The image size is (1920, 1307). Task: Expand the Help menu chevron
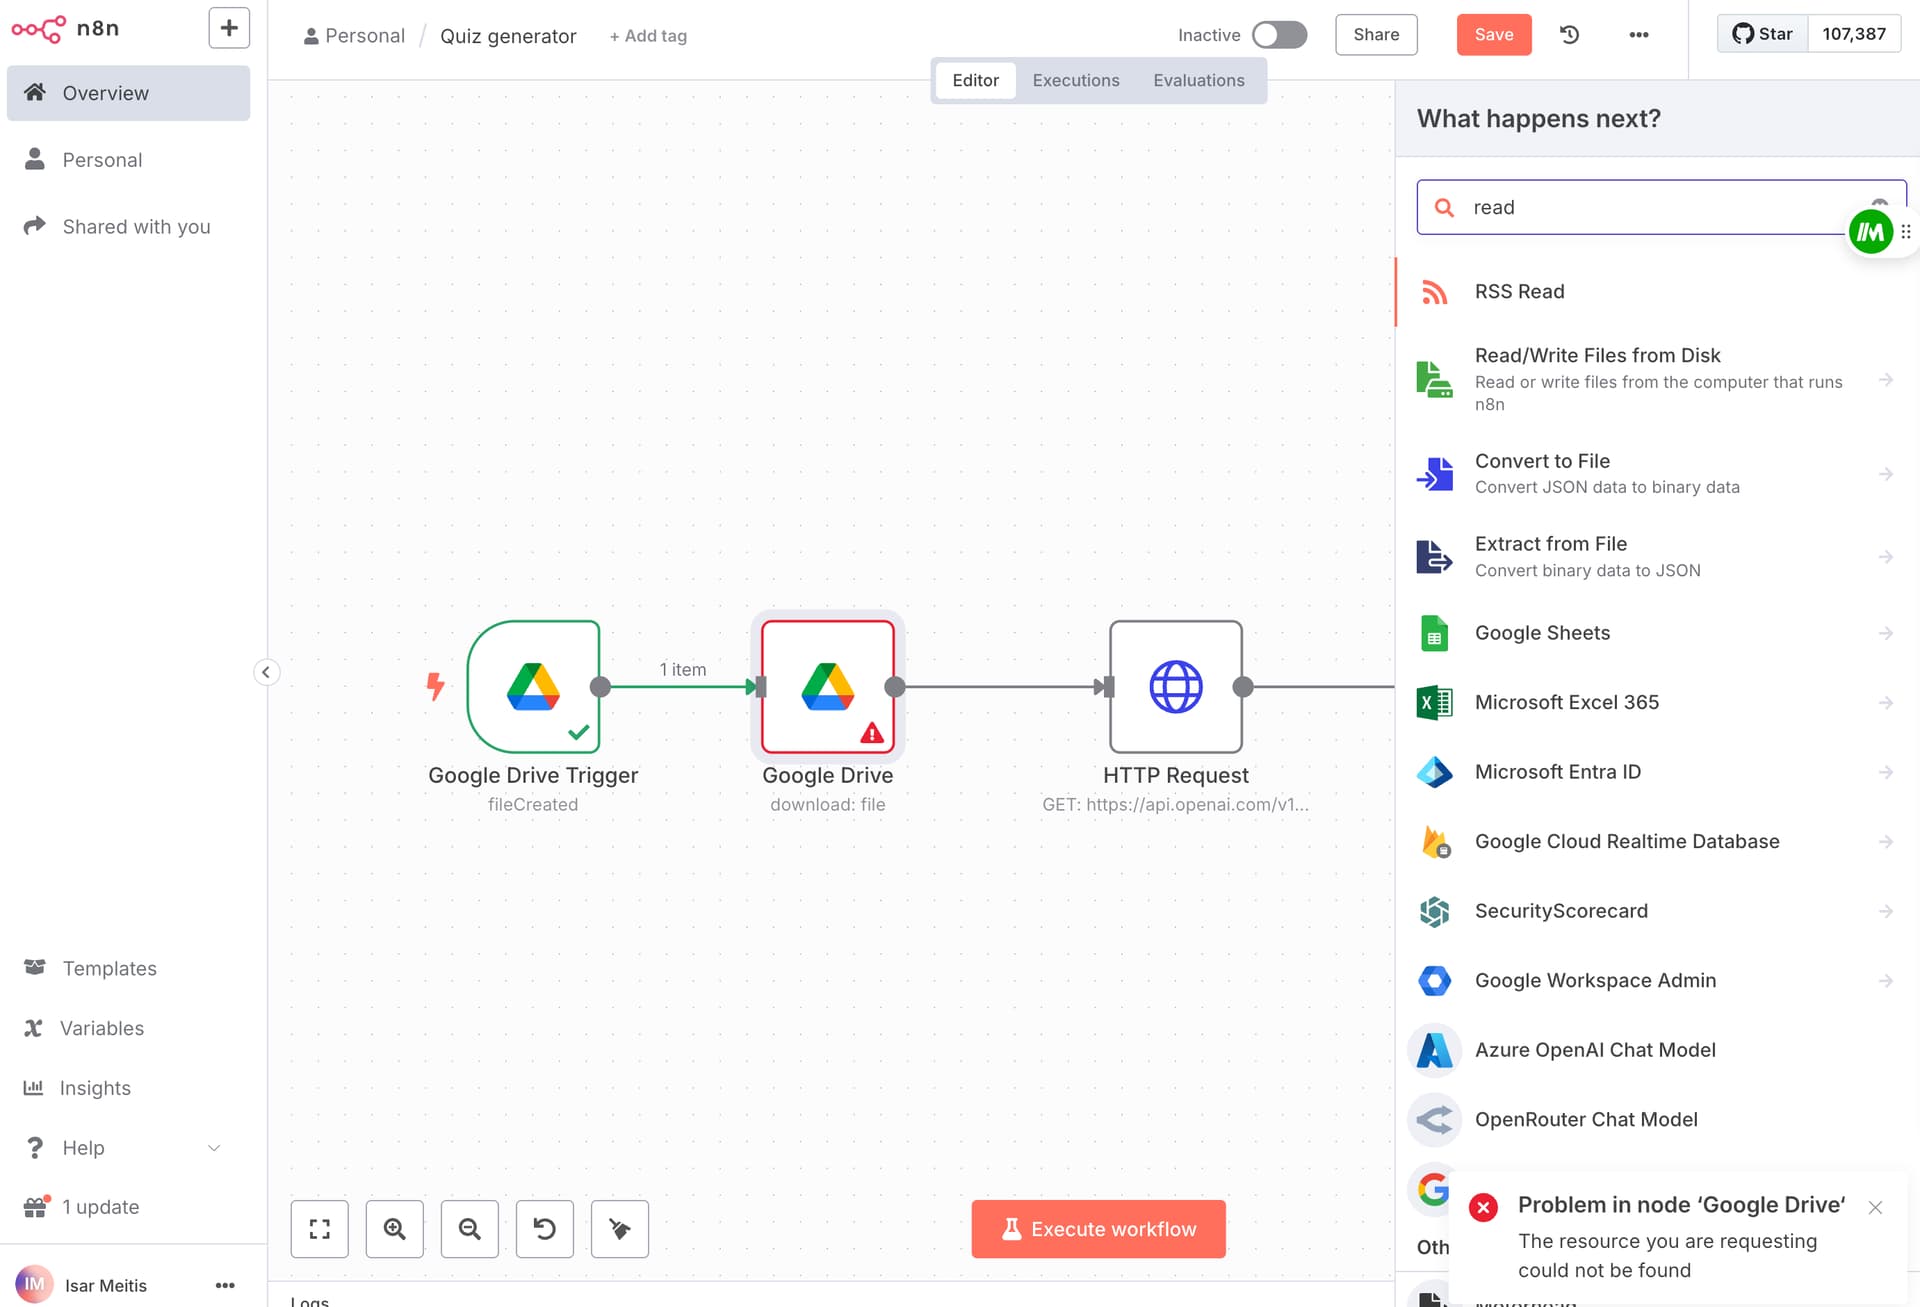(214, 1148)
